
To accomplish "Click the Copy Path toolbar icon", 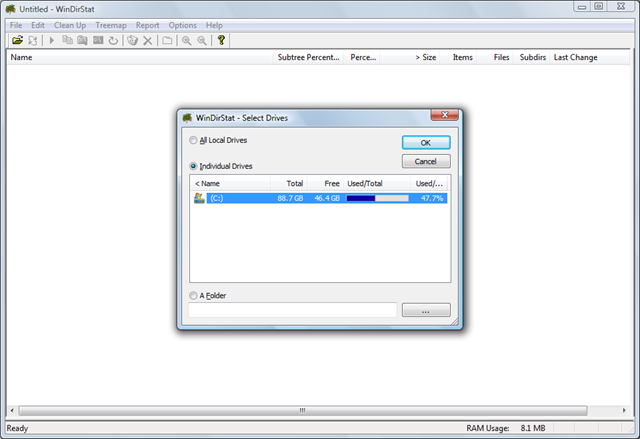I will tap(67, 40).
